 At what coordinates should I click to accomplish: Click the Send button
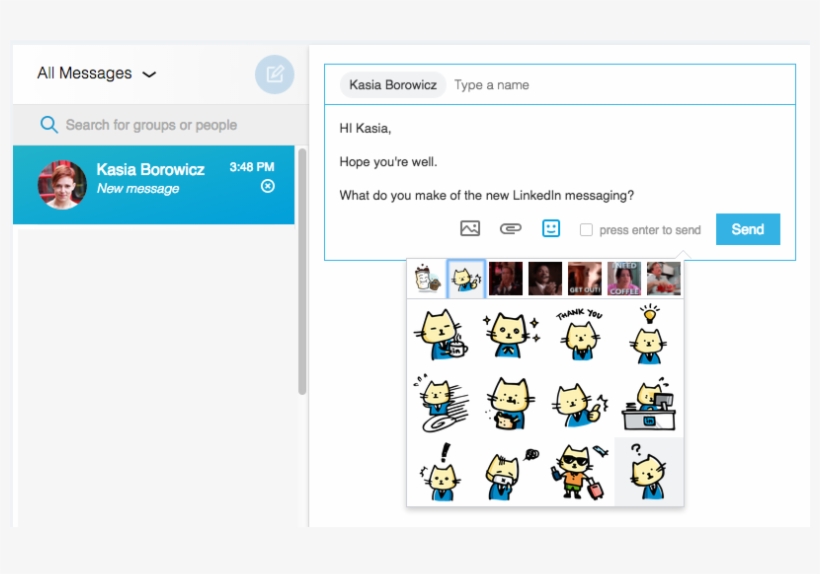748,229
